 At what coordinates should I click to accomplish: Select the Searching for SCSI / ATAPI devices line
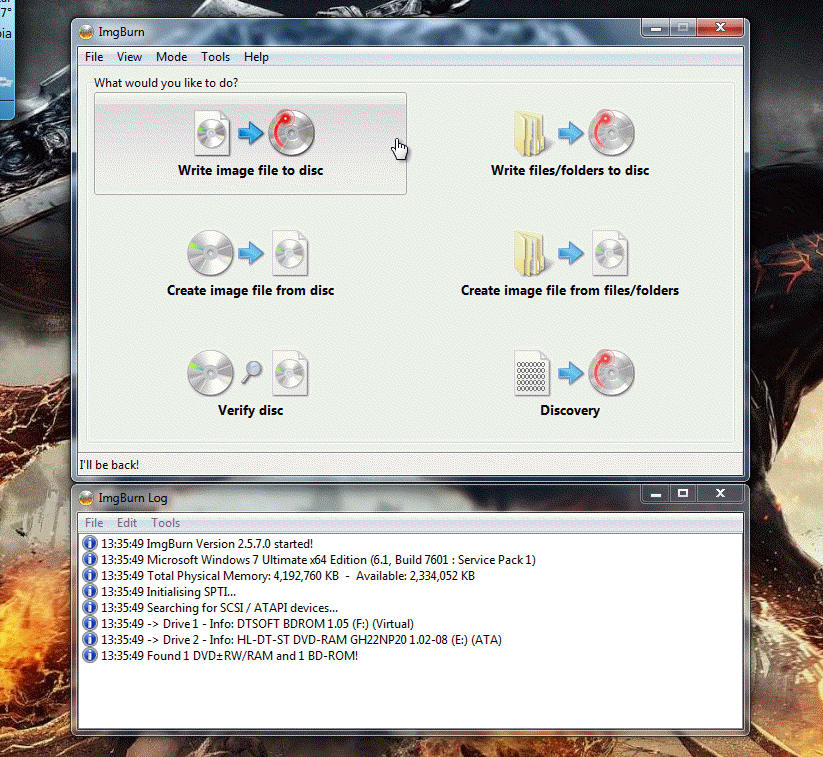point(219,607)
